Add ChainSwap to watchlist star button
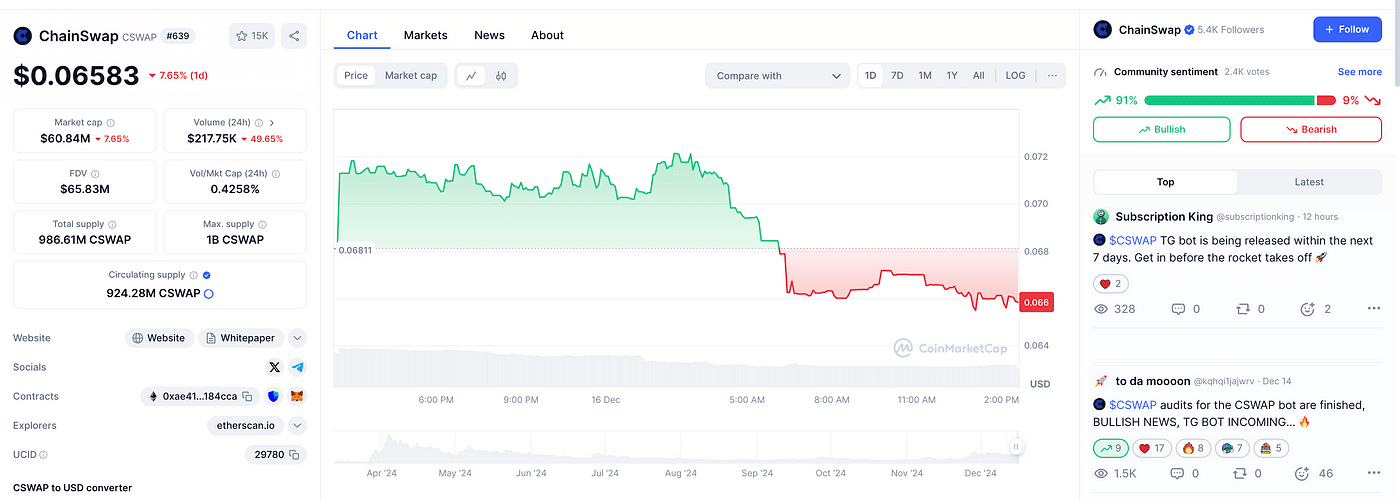The image size is (1400, 502). point(251,36)
